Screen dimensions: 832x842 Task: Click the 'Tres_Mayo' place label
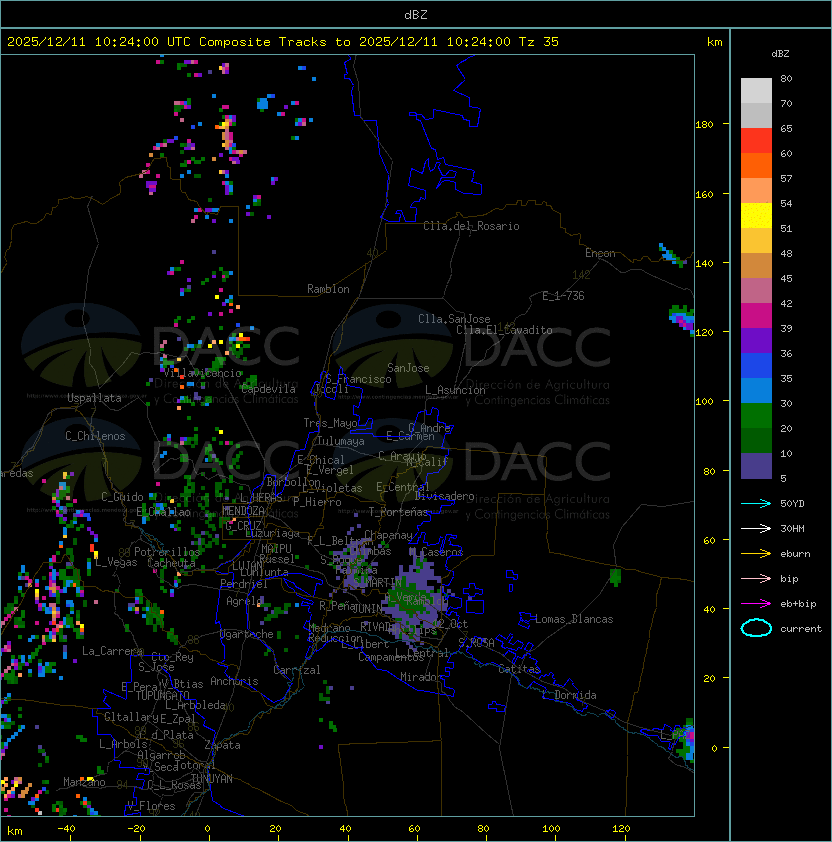(x=330, y=423)
